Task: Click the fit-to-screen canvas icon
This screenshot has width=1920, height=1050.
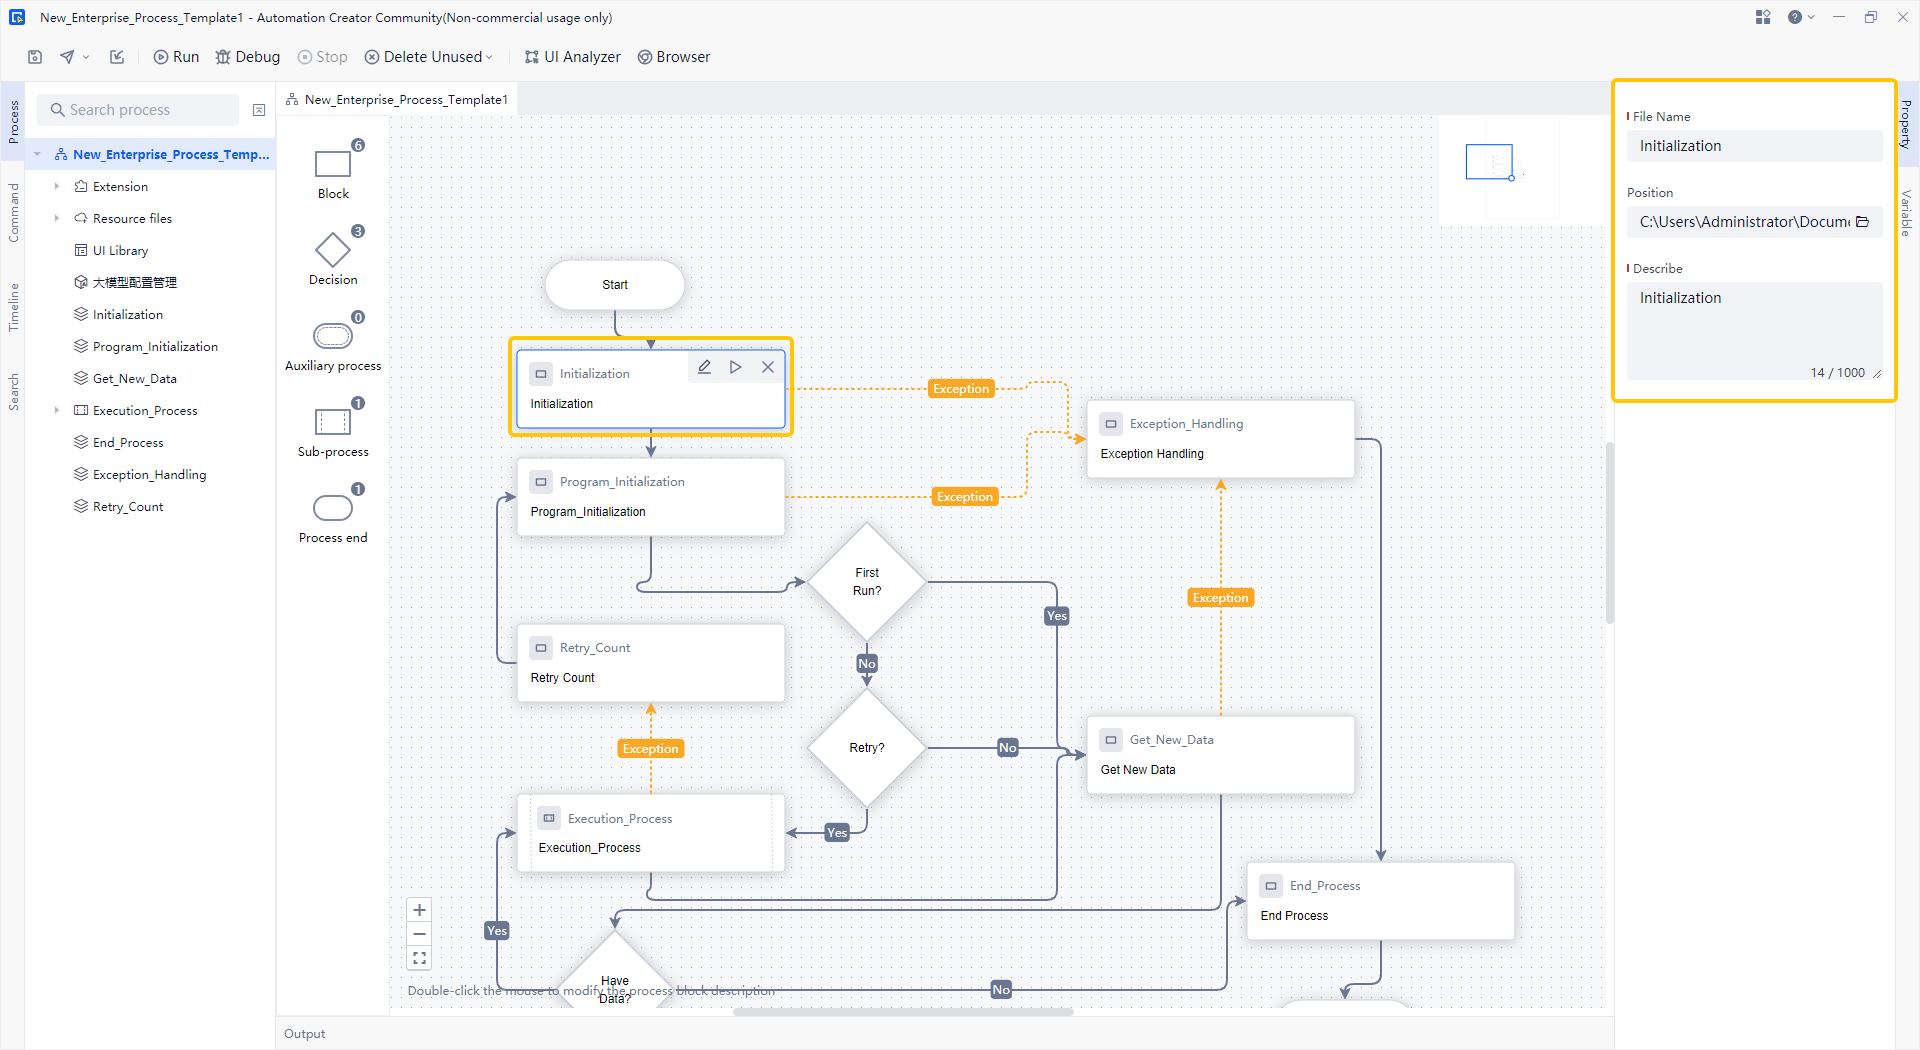Action: click(419, 958)
